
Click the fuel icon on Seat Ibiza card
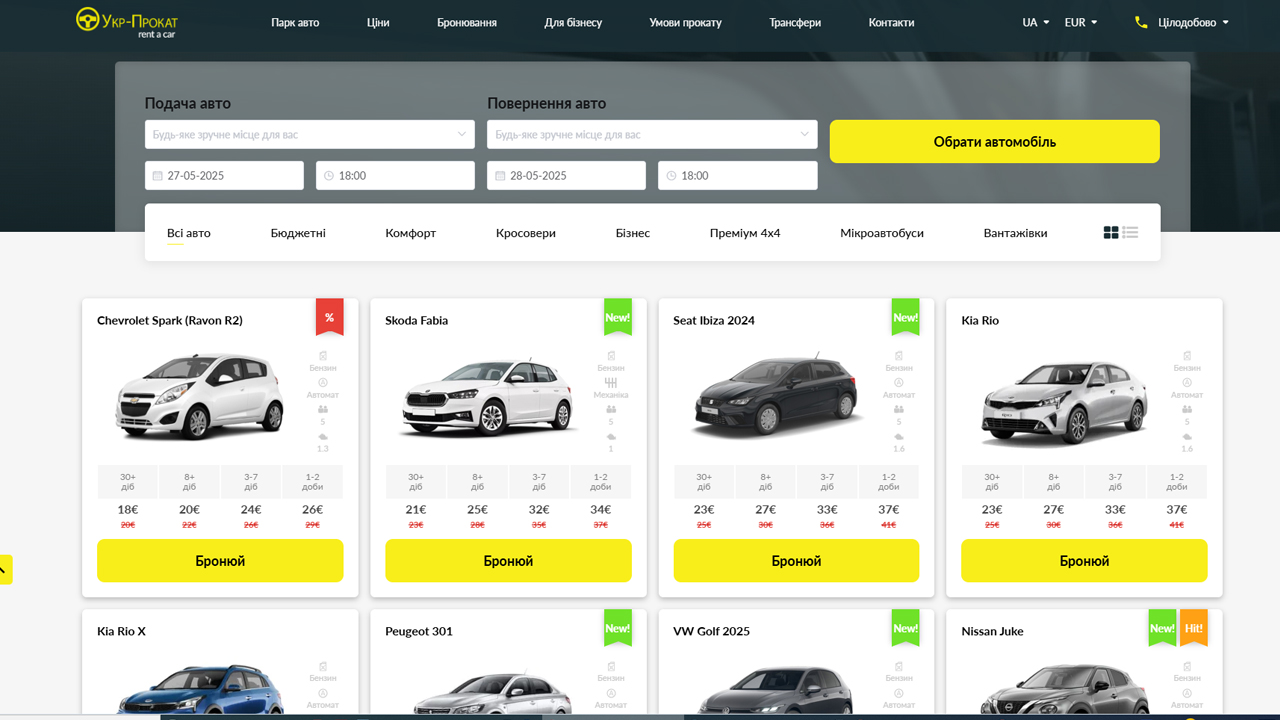point(899,356)
